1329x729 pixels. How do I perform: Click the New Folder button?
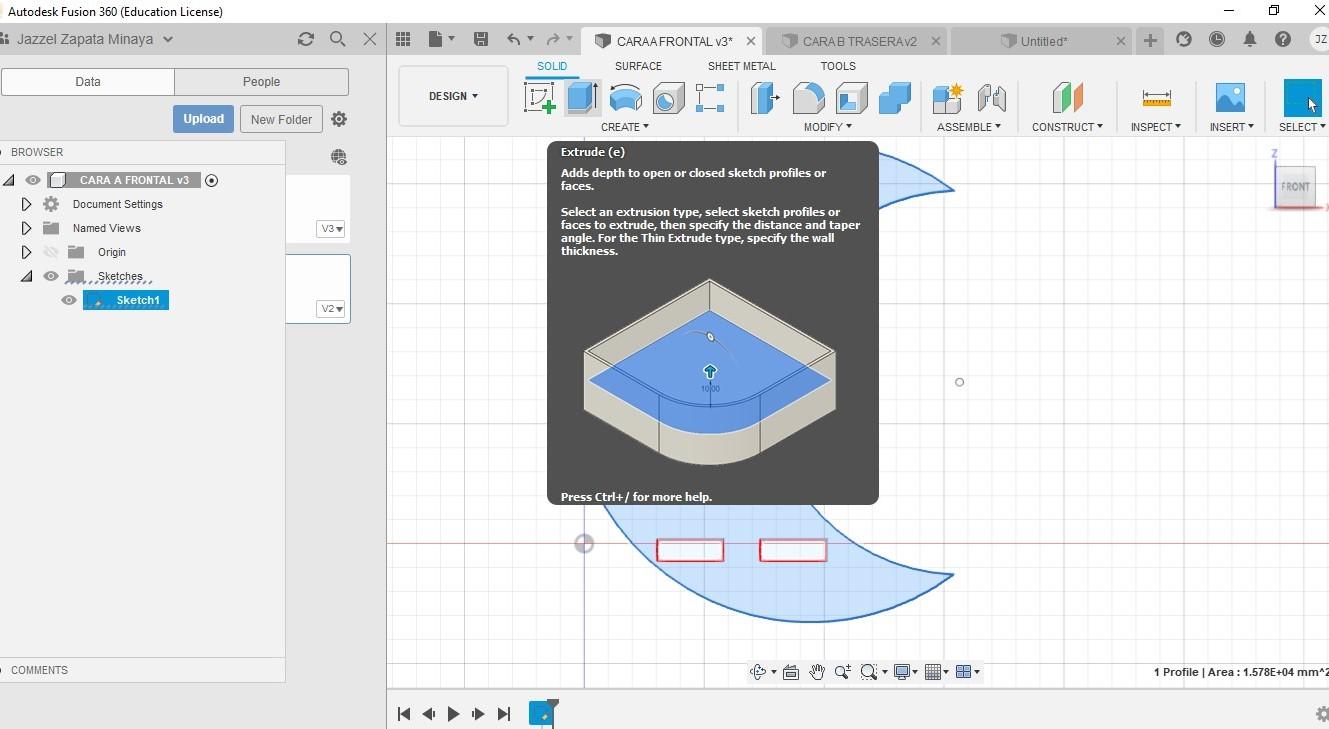(281, 119)
